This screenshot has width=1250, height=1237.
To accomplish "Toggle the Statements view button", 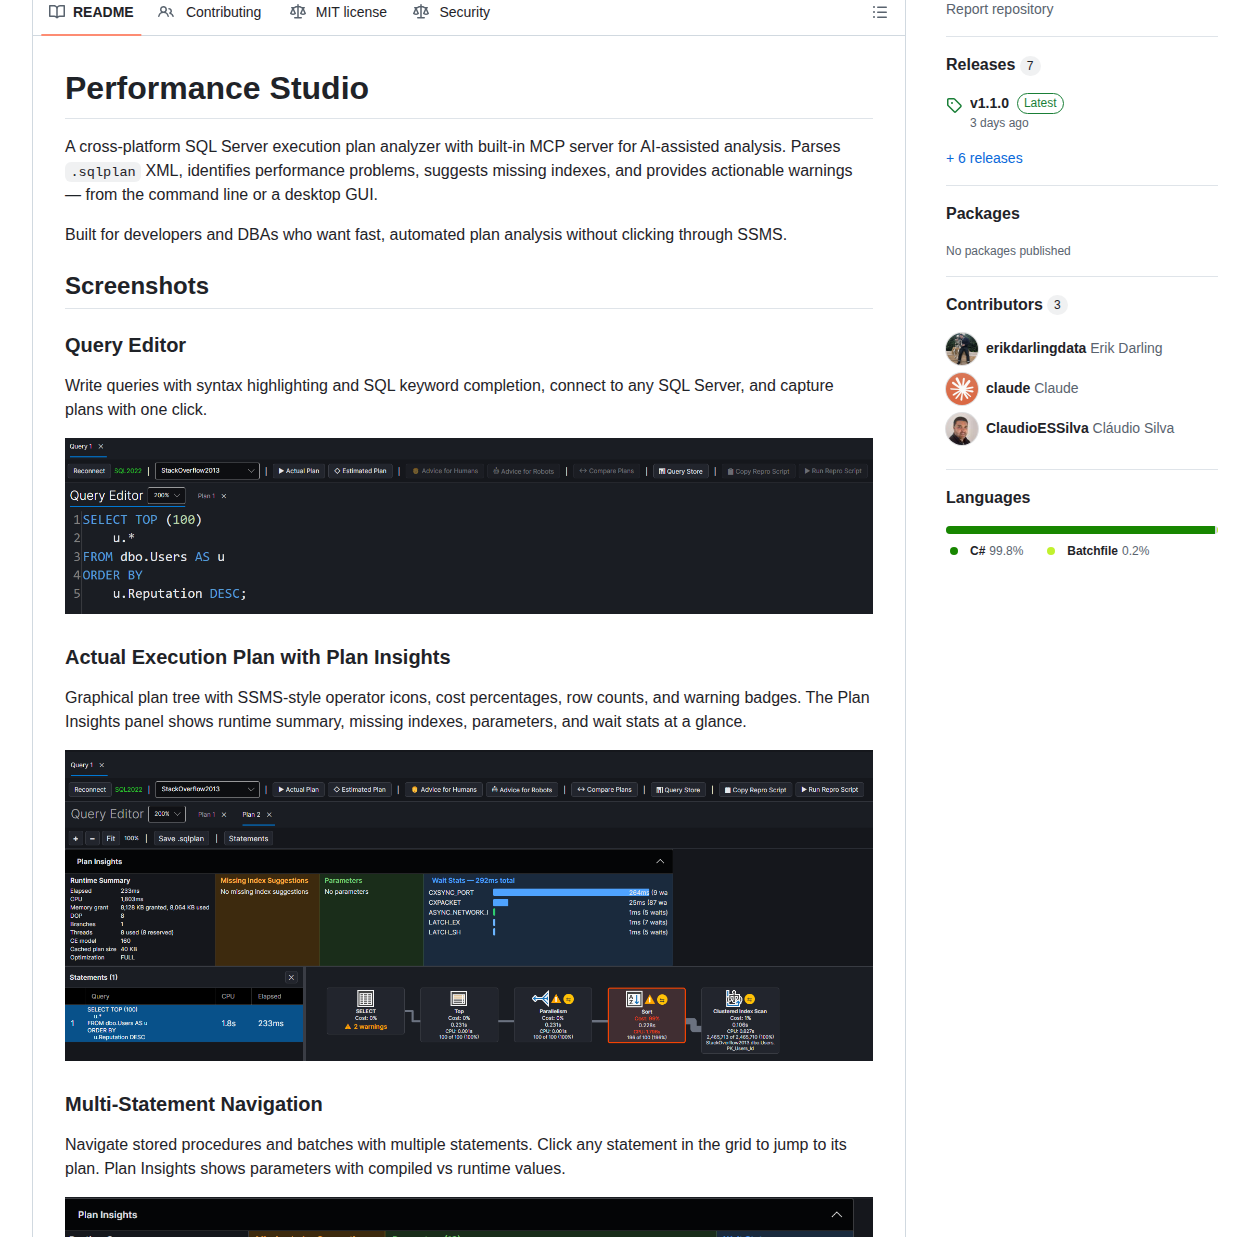I will (249, 838).
